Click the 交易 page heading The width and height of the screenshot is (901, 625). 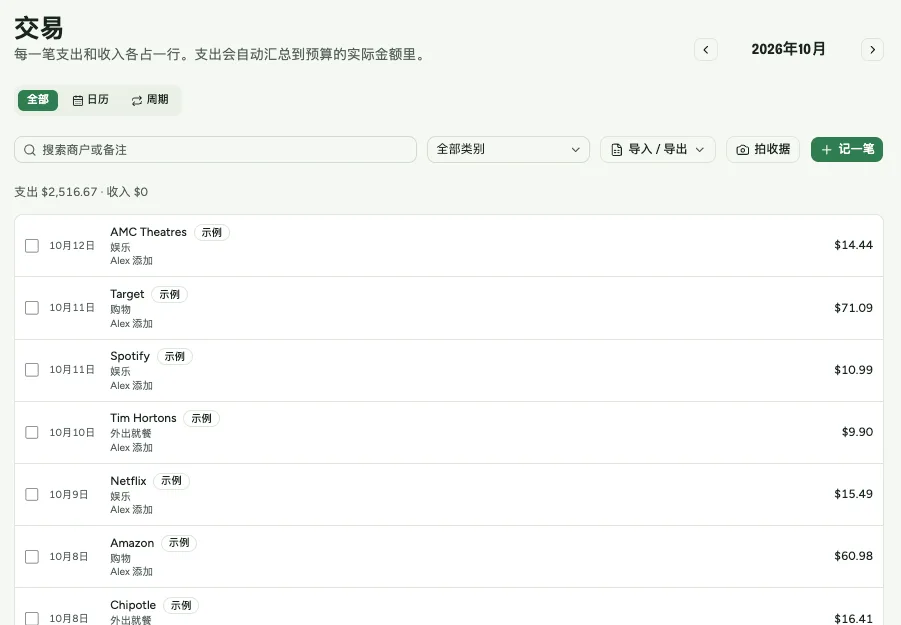pos(38,28)
